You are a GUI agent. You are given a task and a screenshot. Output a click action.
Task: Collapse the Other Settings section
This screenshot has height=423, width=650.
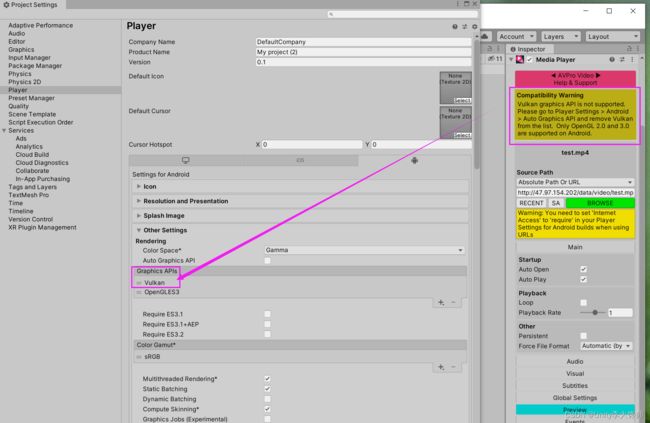click(138, 230)
